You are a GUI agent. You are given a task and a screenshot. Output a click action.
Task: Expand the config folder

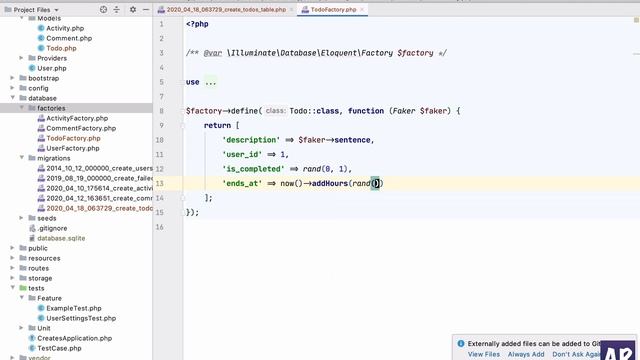click(x=12, y=88)
